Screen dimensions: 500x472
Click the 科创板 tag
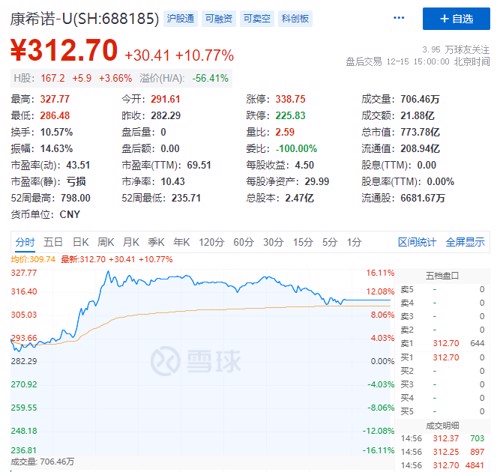(x=295, y=18)
